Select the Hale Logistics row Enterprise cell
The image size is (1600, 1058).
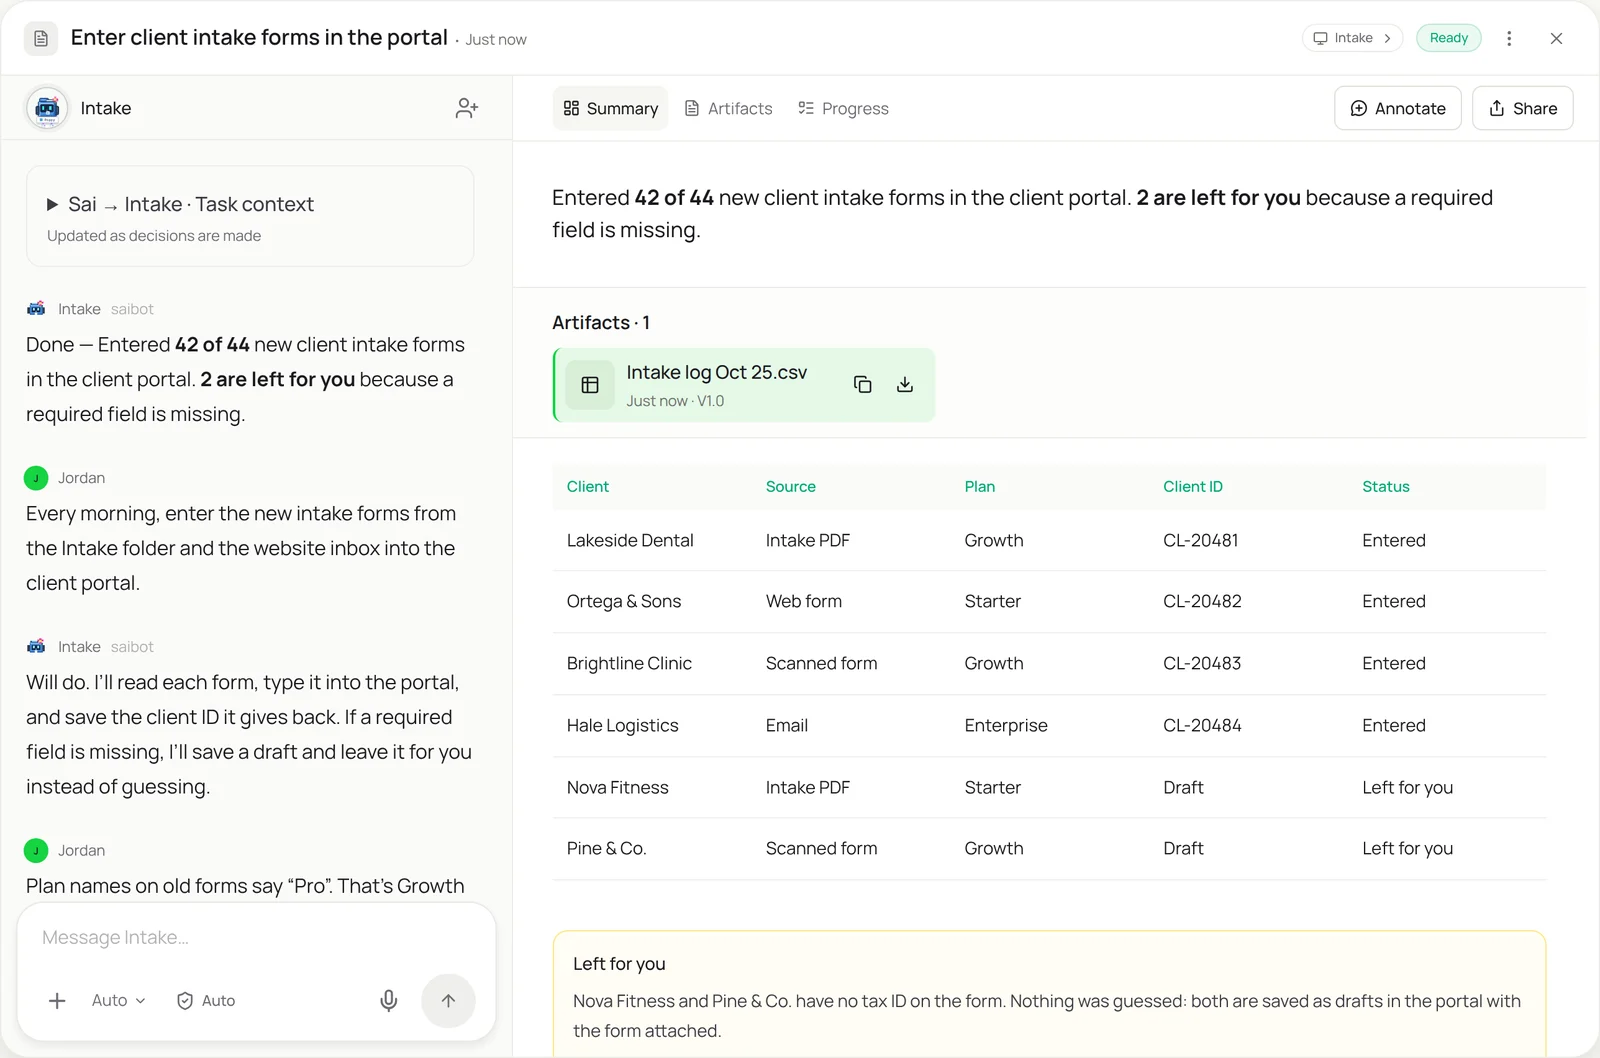point(1006,726)
